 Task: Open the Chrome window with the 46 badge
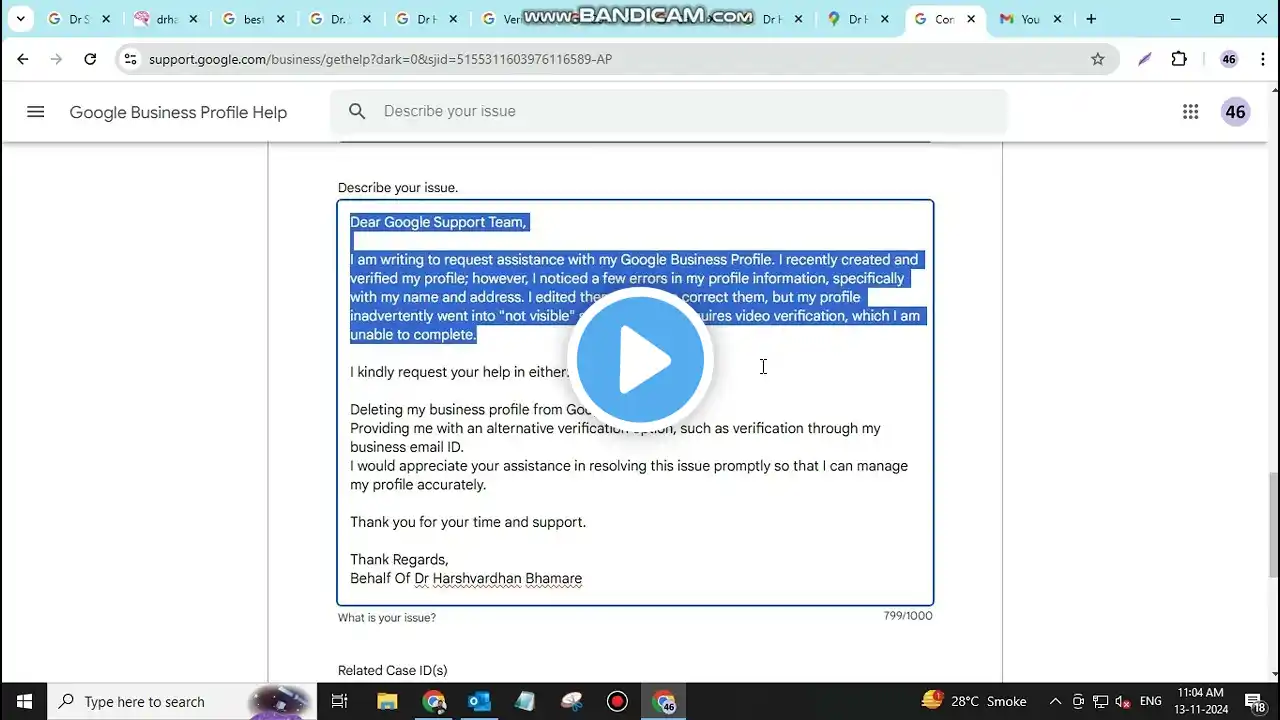(664, 701)
